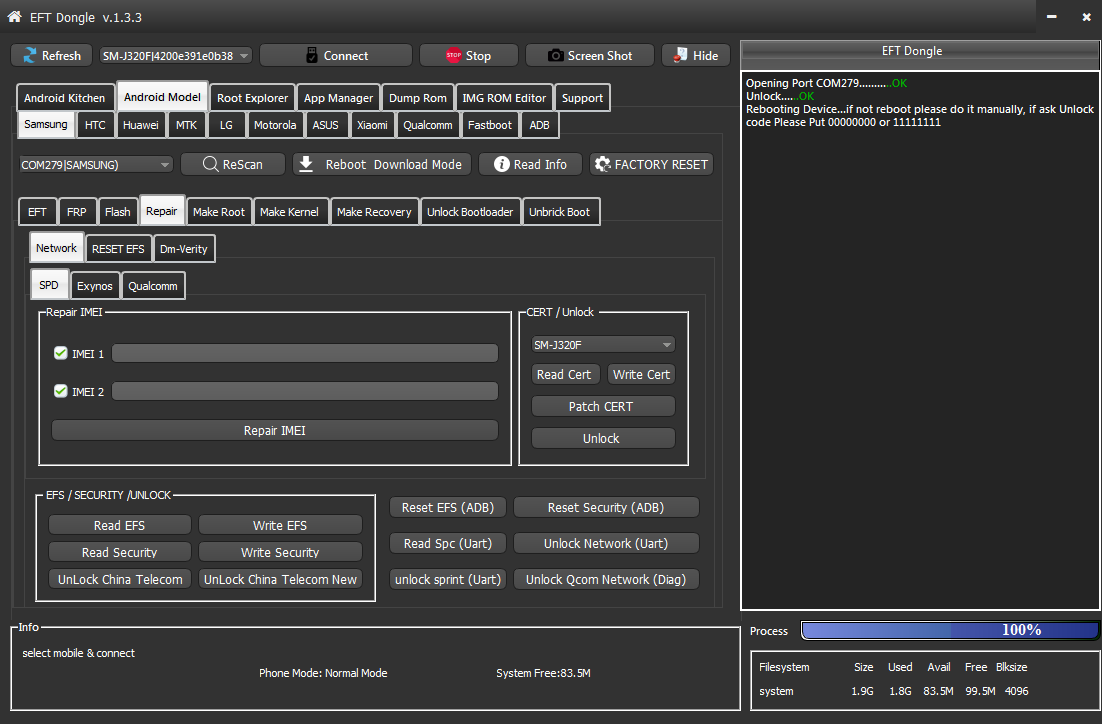Click Unlock Qcom Network (Diag) button
1102x724 pixels.
[x=606, y=579]
